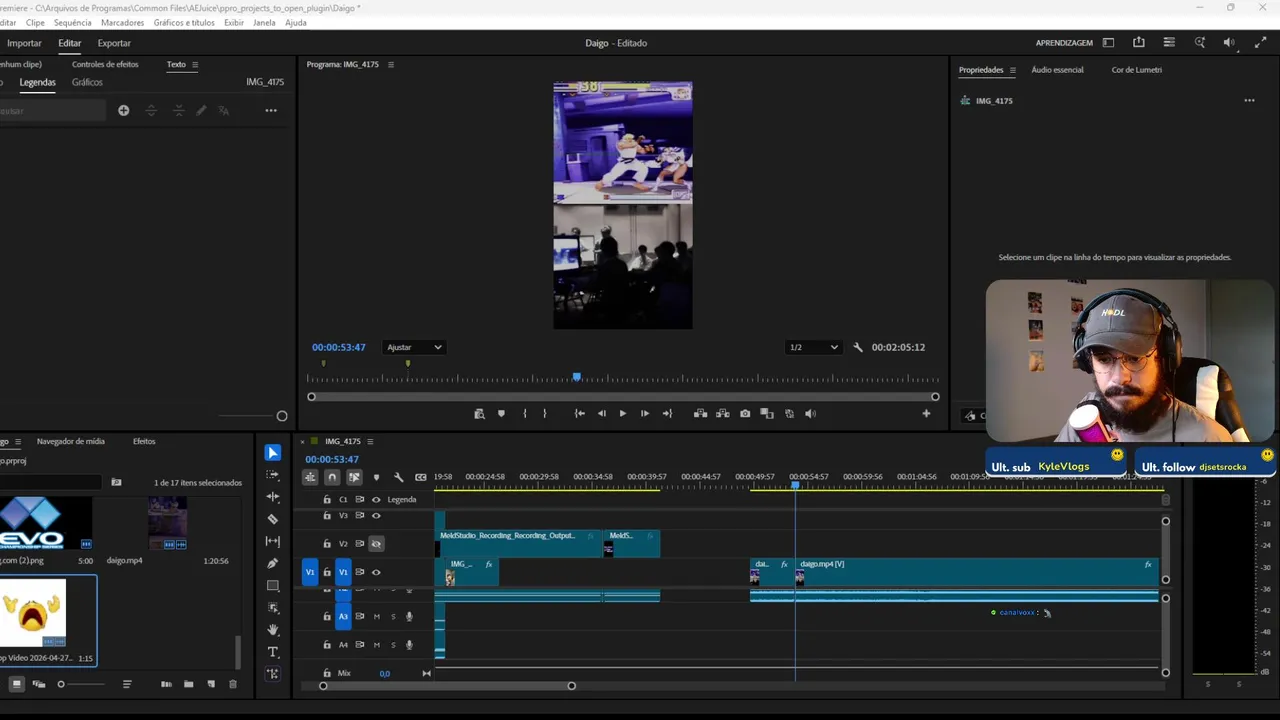Select the Ripple Edit tool
The height and width of the screenshot is (720, 1280).
click(x=273, y=497)
